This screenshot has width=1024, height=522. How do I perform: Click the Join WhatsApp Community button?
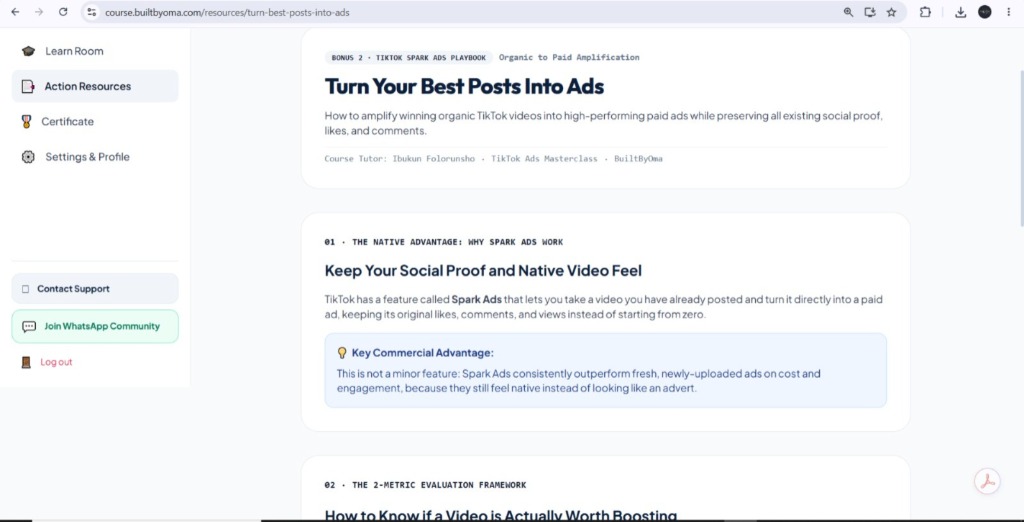[x=95, y=327]
